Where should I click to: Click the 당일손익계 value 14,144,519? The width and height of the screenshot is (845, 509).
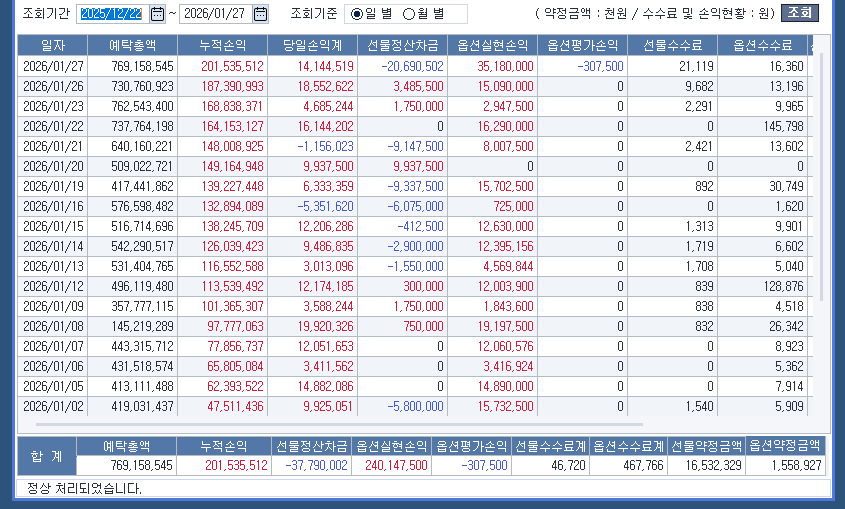(x=325, y=66)
